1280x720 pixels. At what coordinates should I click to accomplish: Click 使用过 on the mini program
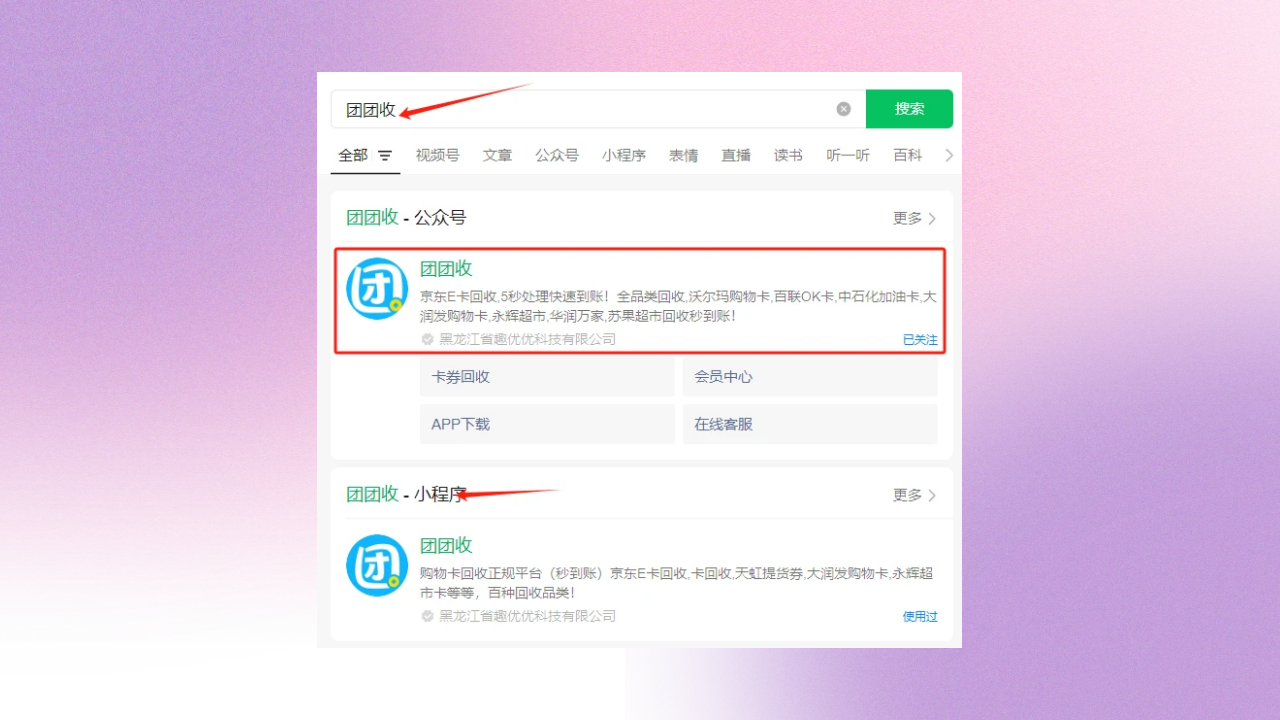pos(920,617)
